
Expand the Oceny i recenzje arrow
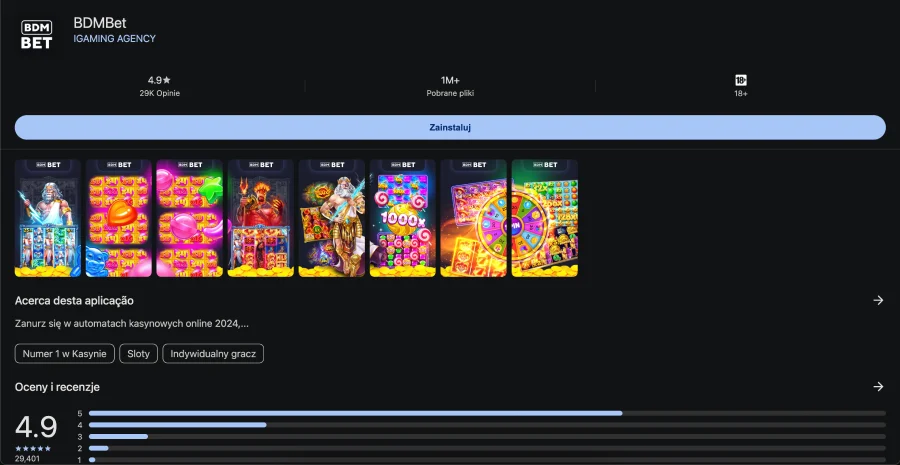[878, 387]
